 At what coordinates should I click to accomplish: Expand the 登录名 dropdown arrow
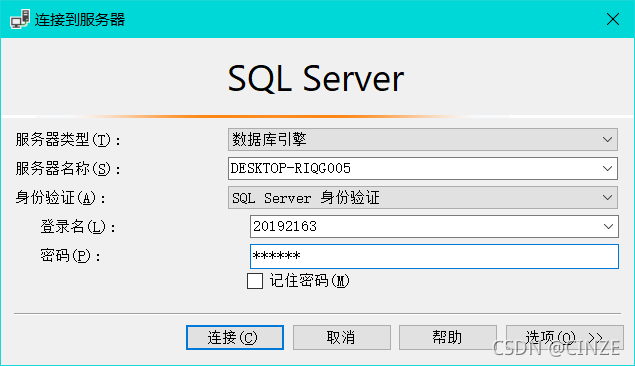coord(608,226)
